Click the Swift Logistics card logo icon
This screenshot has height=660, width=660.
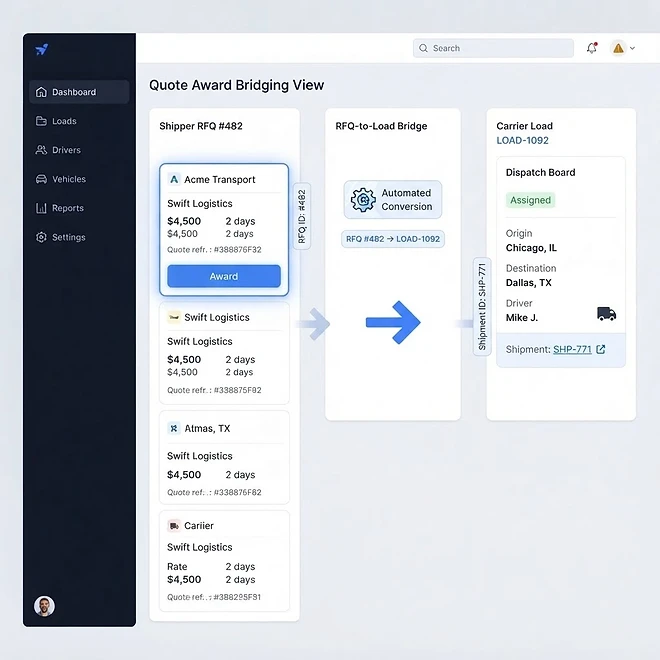pos(174,317)
